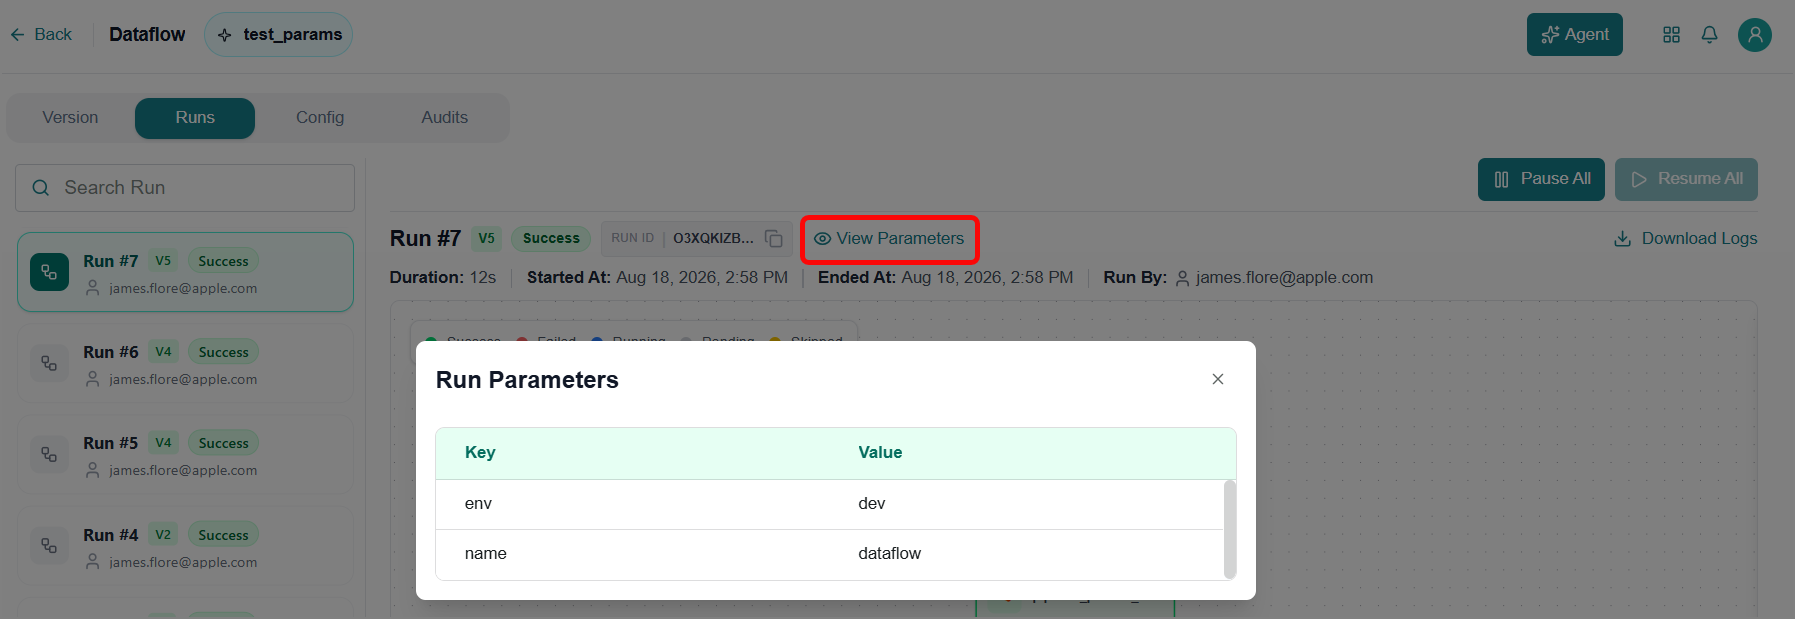Click the Run #7 workflow icon
The image size is (1795, 619).
click(x=49, y=272)
